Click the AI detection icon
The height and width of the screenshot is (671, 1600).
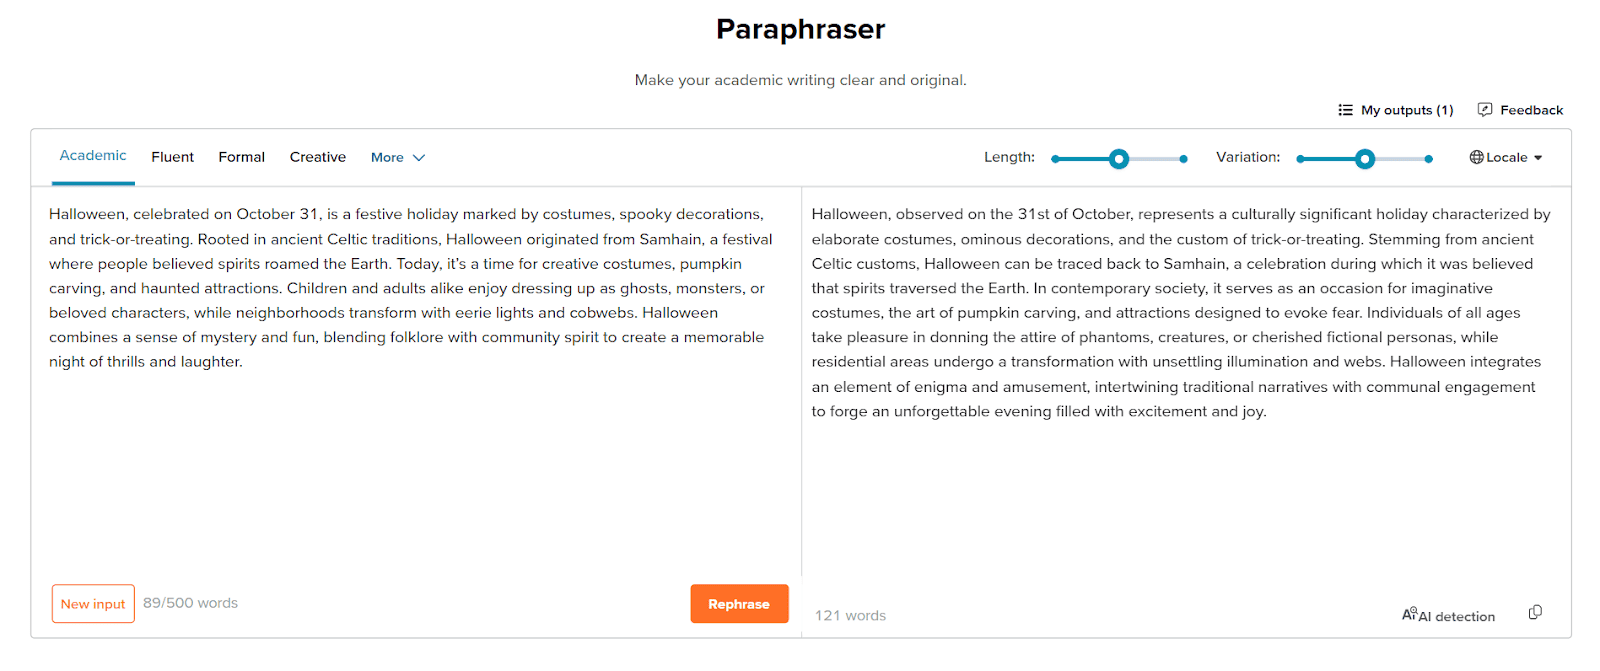click(1409, 614)
